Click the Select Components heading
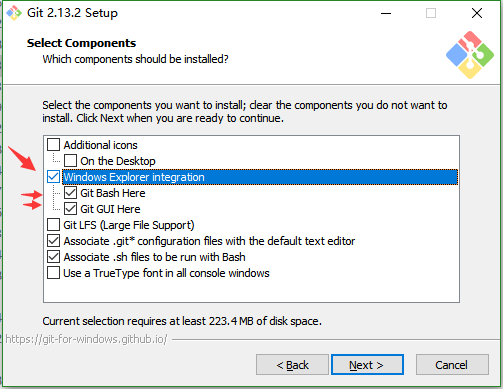The image size is (503, 389). [81, 43]
